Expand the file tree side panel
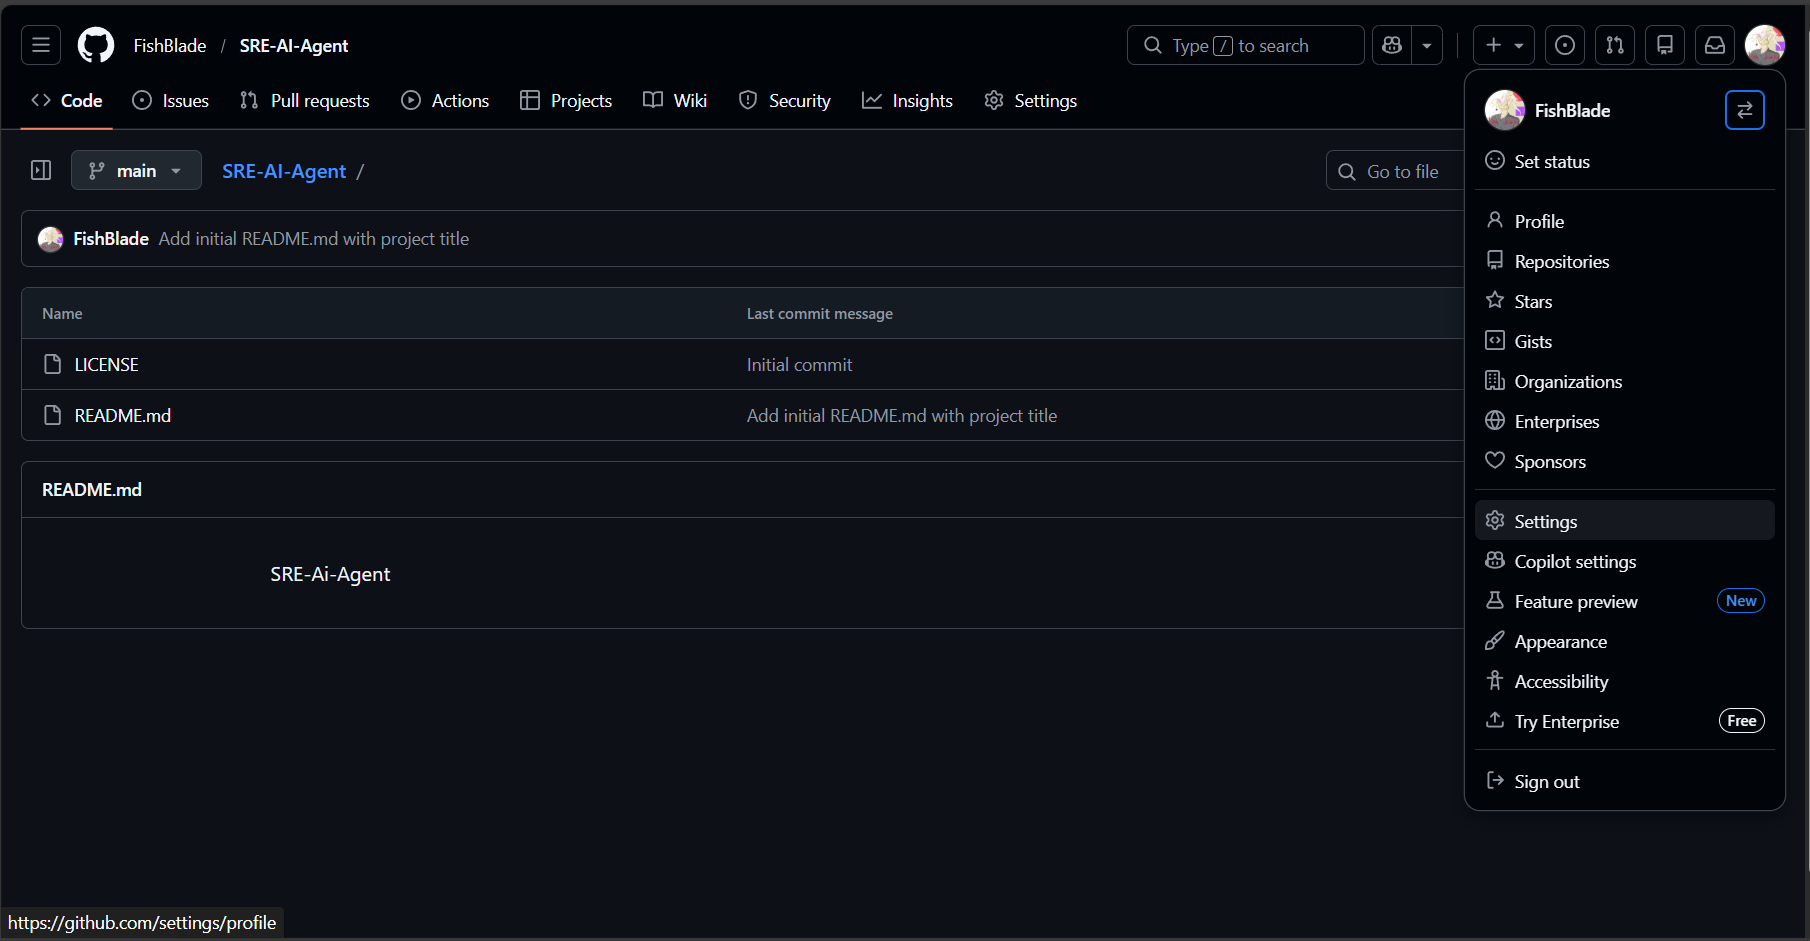The image size is (1810, 941). tap(41, 170)
